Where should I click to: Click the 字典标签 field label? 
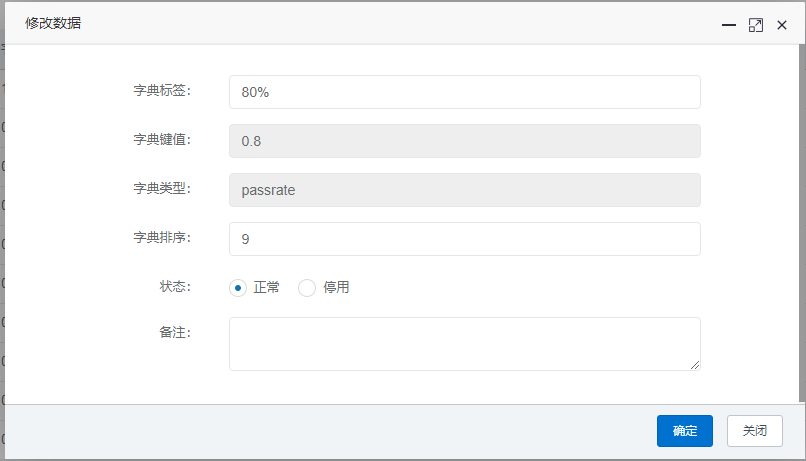coord(162,90)
